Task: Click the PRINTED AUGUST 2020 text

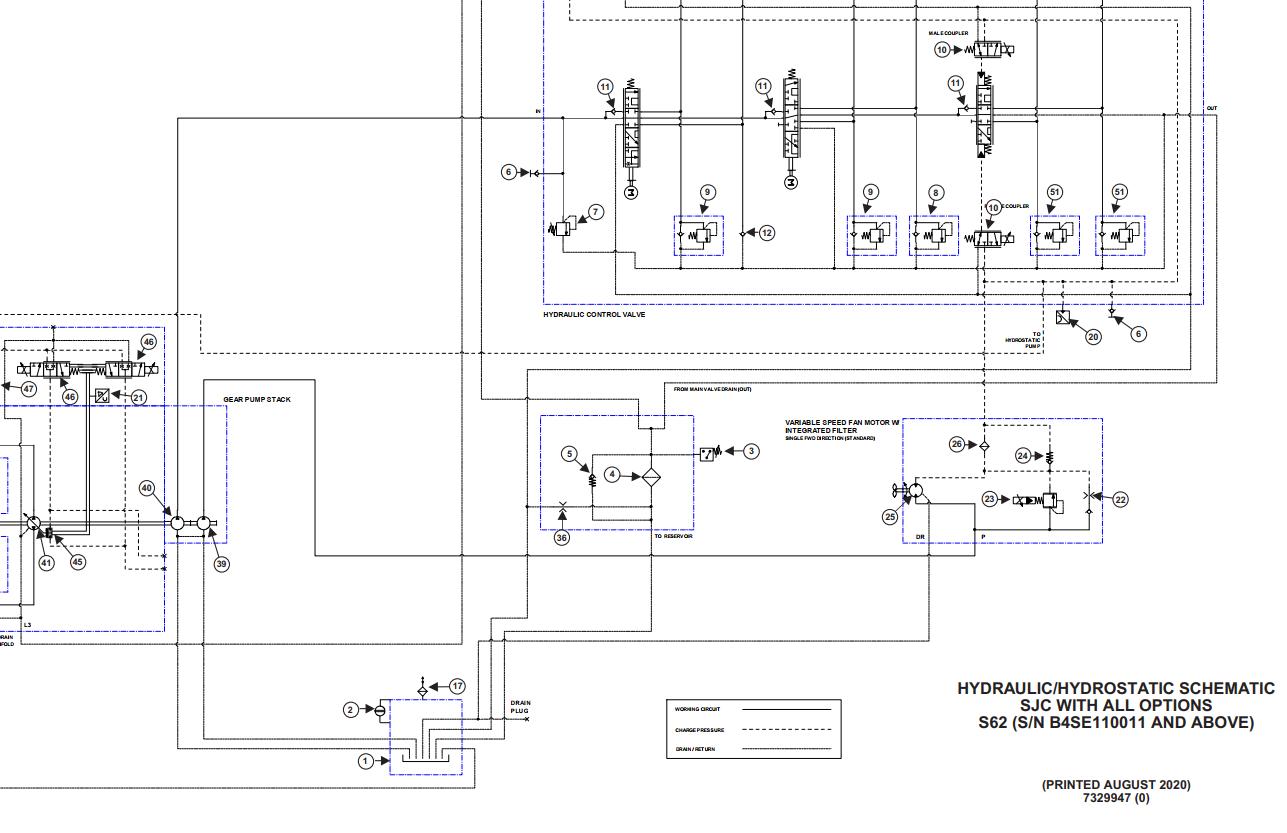Action: click(x=1116, y=785)
